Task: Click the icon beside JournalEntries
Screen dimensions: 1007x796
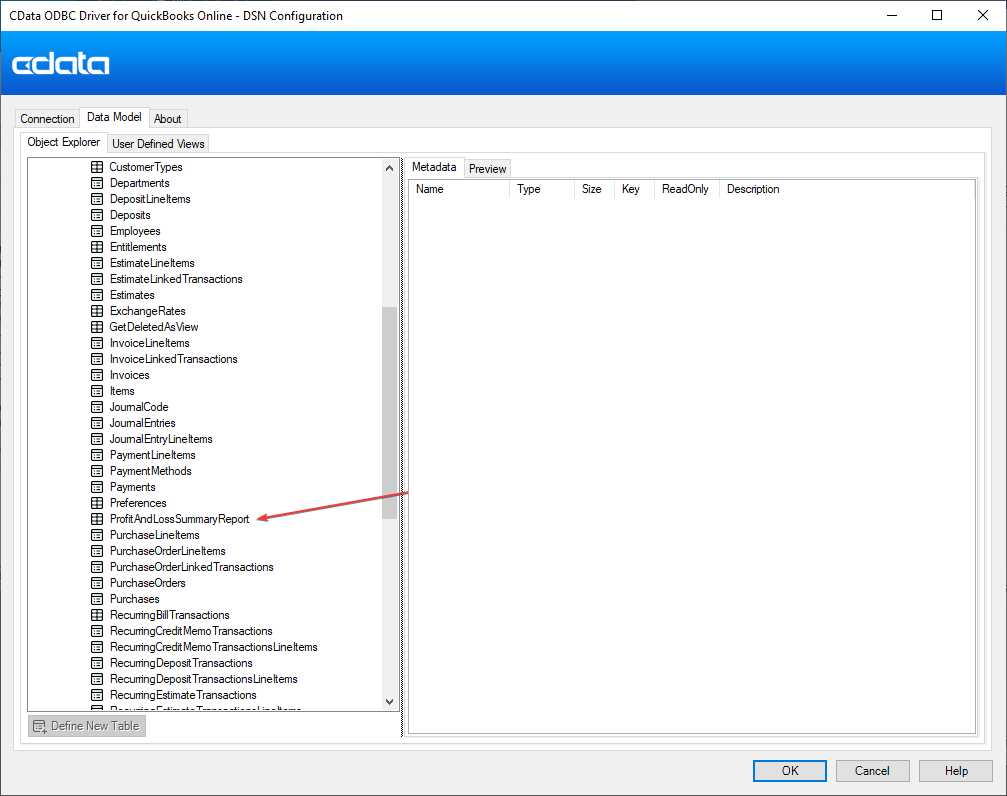Action: [x=97, y=423]
